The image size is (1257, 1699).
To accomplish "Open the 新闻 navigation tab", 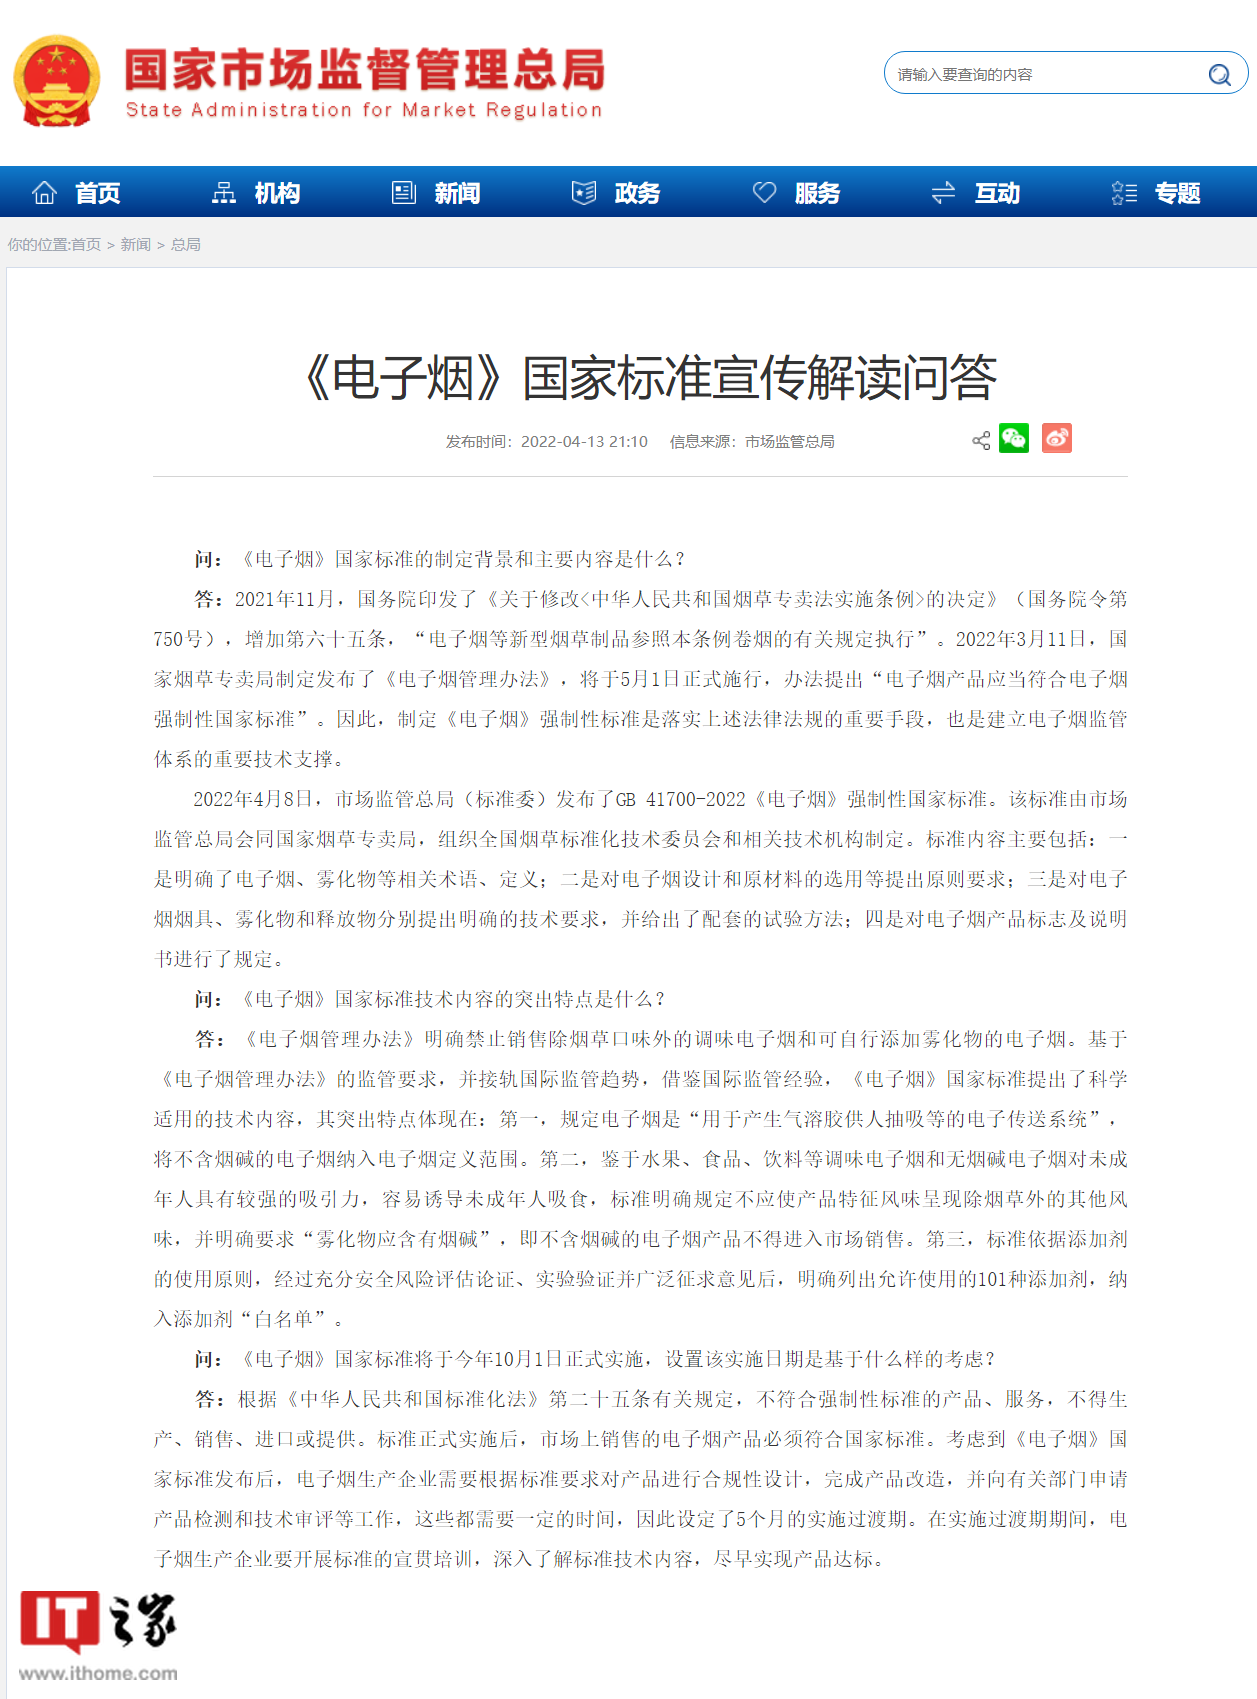I will click(x=457, y=193).
